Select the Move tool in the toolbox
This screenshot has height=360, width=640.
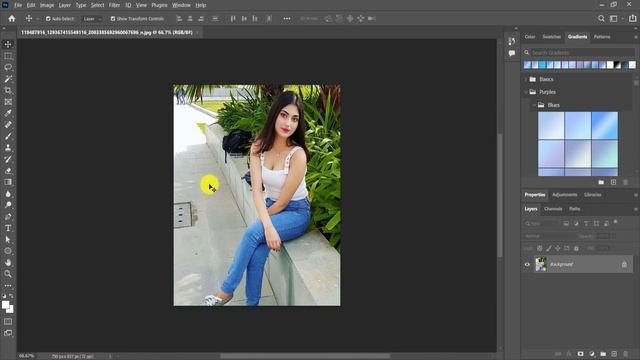(x=8, y=44)
